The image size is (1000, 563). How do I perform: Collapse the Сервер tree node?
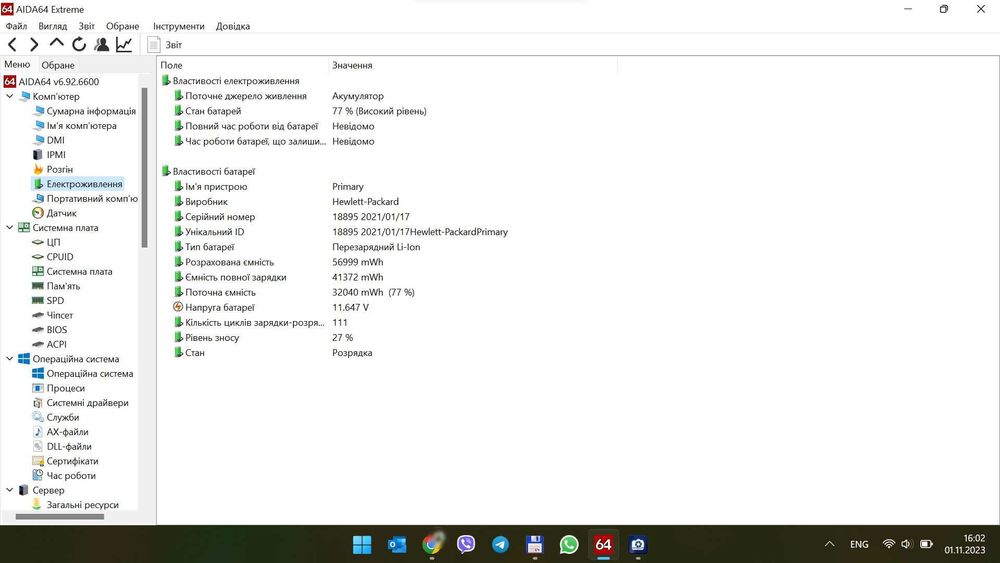pos(10,490)
